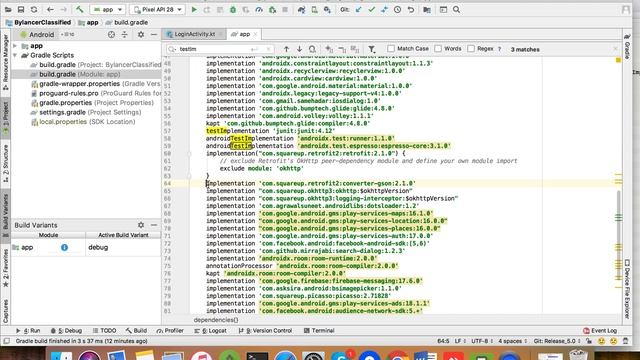Open the Profiler tool window tab
Image resolution: width=640 pixels, height=360 pixels.
point(170,331)
